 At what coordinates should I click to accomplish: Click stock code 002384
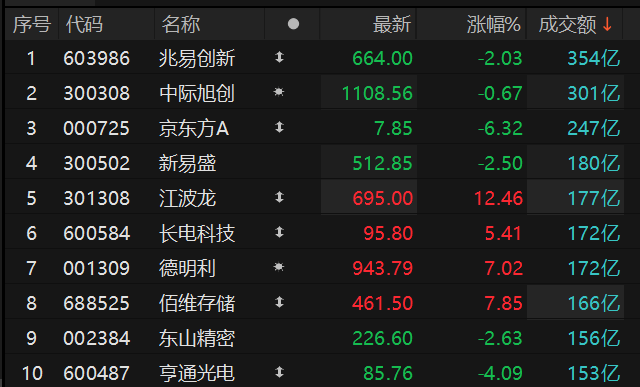point(97,338)
